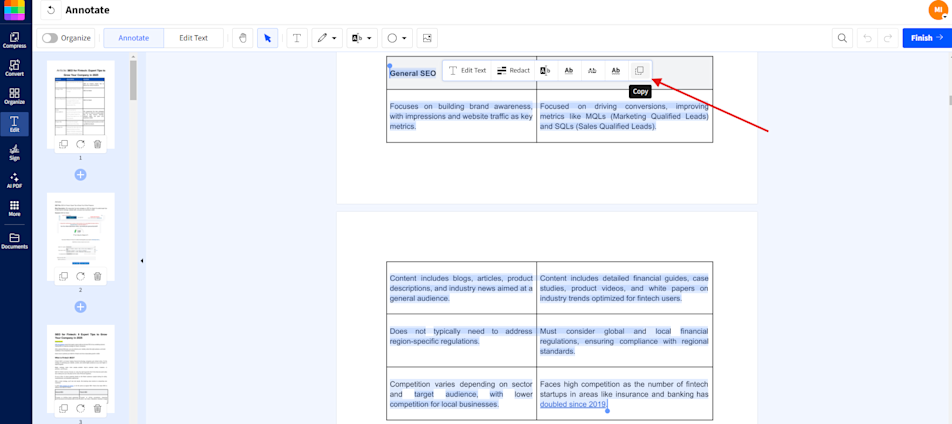
Task: Click the thumbnail panel scrollbar handle
Action: point(133,80)
